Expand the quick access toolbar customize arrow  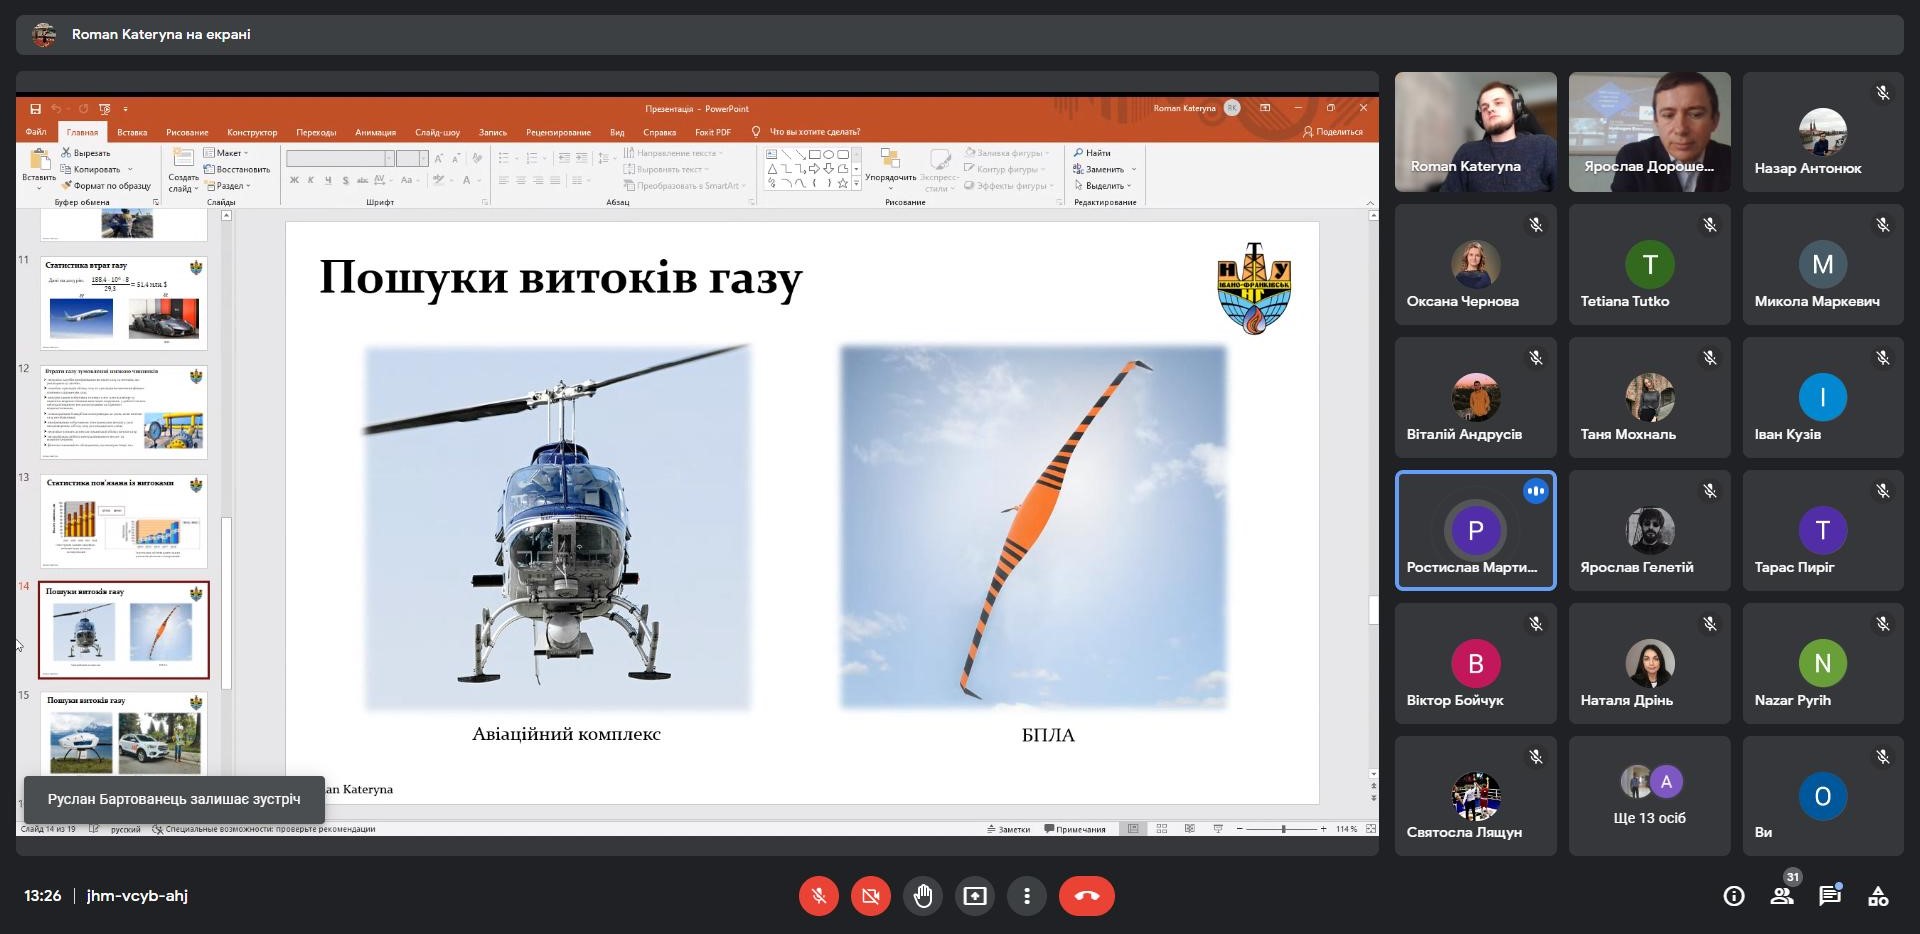(125, 108)
